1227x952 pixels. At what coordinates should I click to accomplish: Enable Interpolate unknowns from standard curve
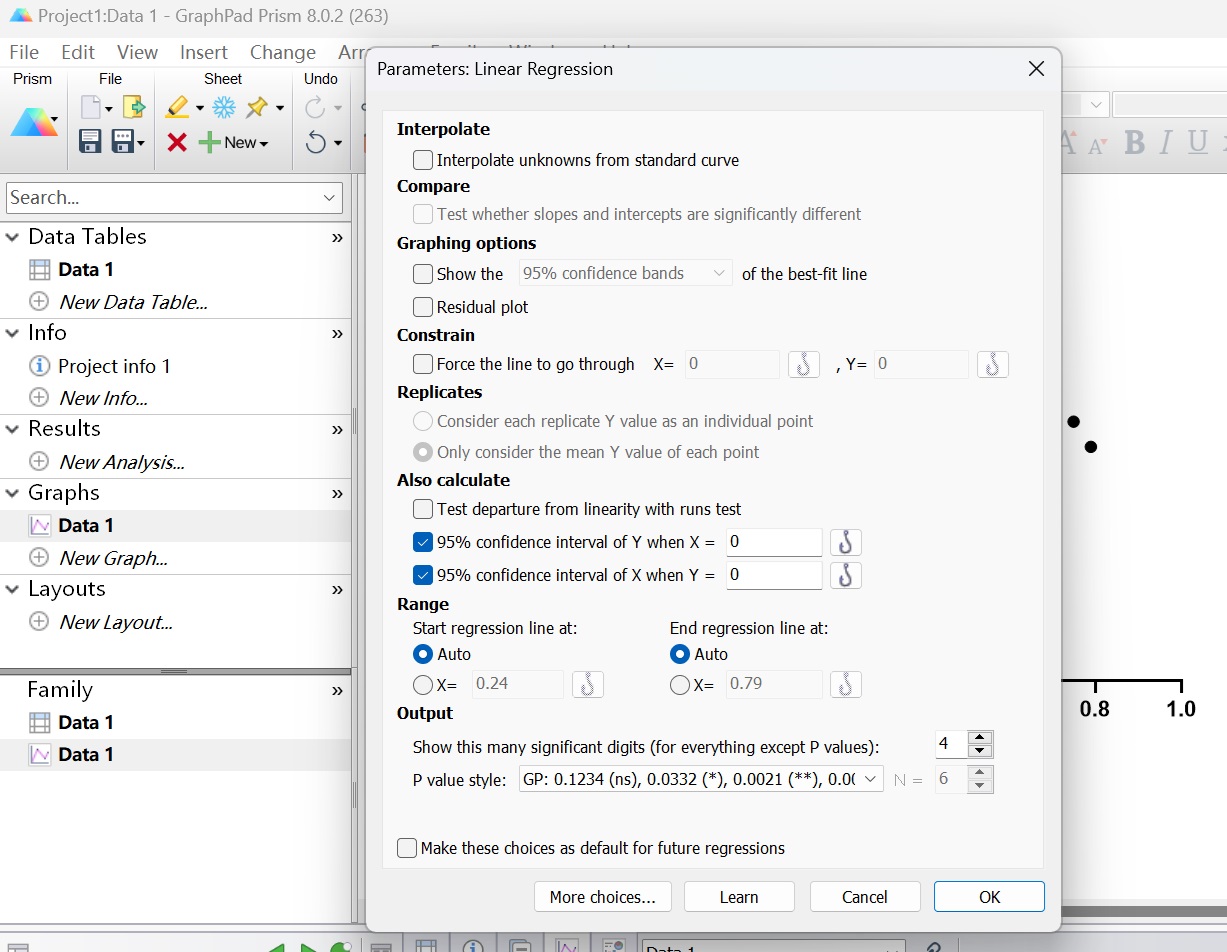pos(423,160)
